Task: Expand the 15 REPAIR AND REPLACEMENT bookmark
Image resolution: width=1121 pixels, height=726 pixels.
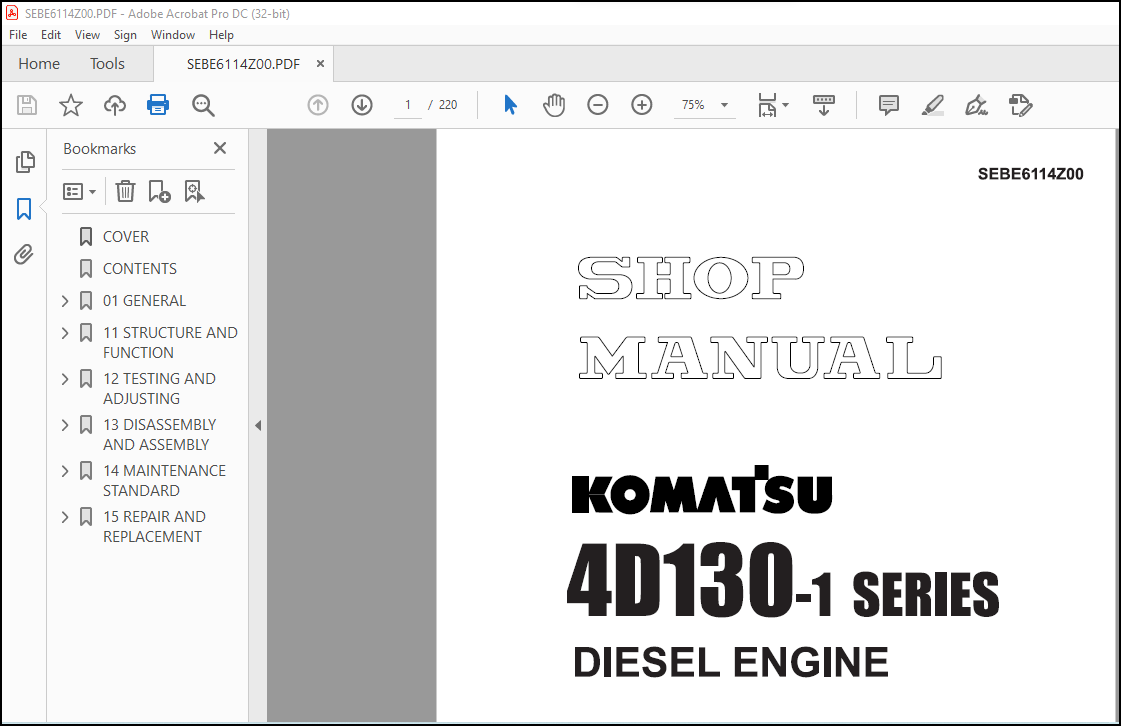Action: [x=65, y=516]
